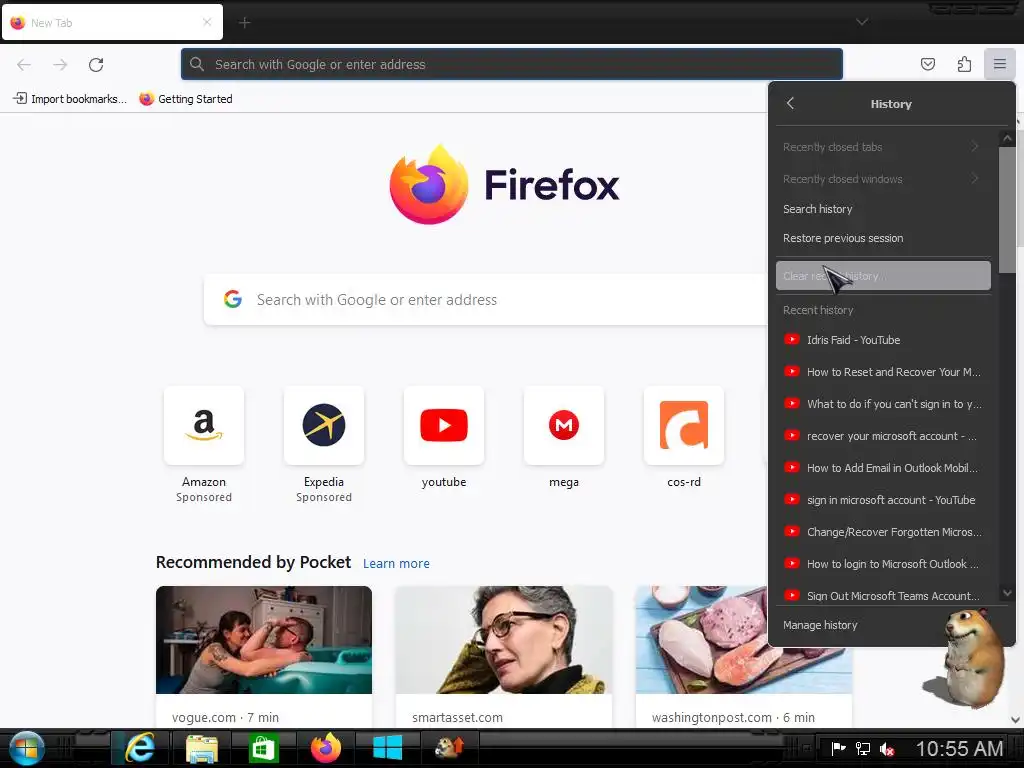Click the Import bookmarks toolbar item
1024x768 pixels.
click(70, 99)
